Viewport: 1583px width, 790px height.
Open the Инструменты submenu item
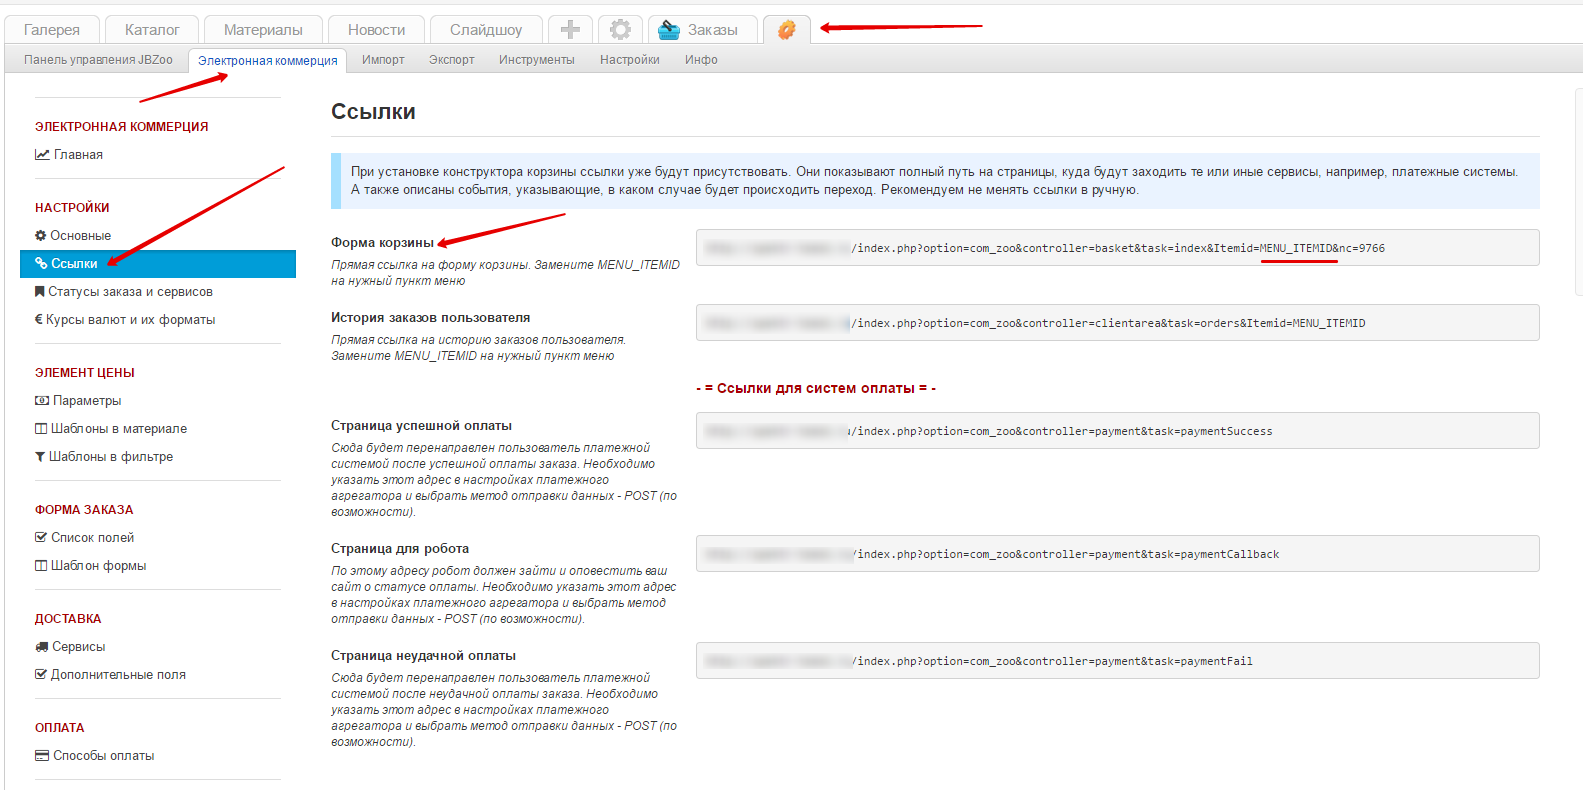point(536,60)
